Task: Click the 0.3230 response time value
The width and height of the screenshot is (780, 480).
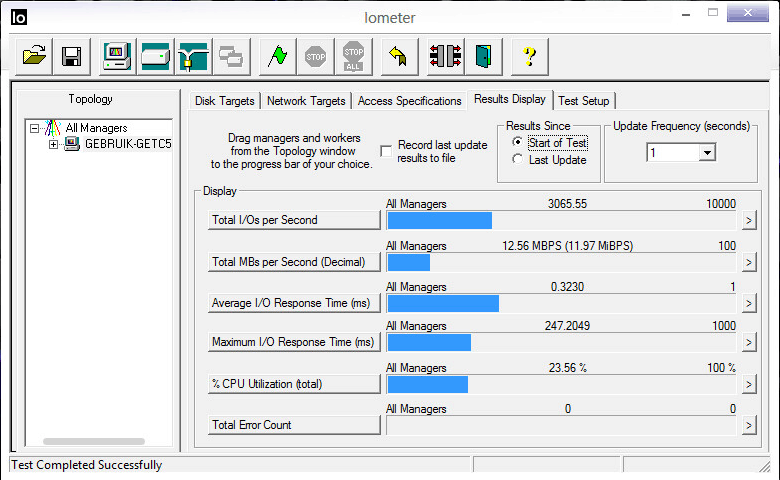Action: pos(567,287)
